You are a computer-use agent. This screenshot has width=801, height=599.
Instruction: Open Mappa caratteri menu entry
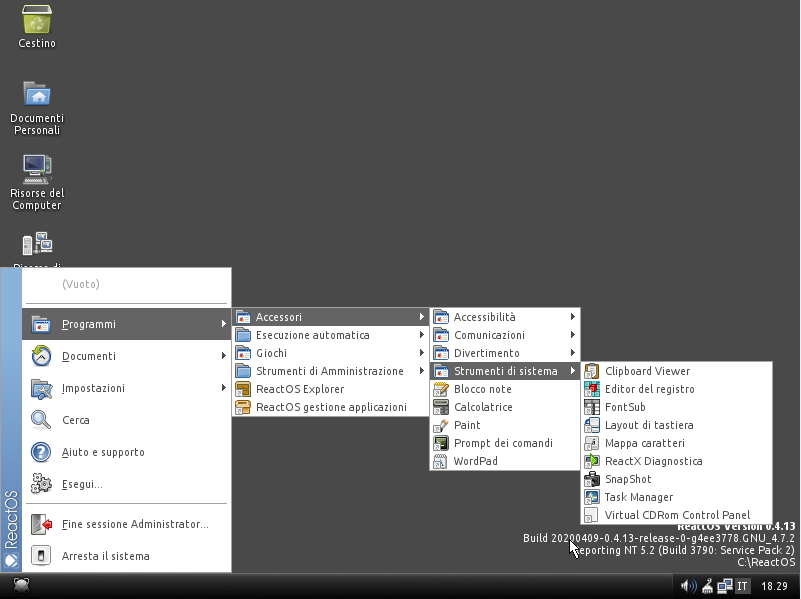click(644, 443)
